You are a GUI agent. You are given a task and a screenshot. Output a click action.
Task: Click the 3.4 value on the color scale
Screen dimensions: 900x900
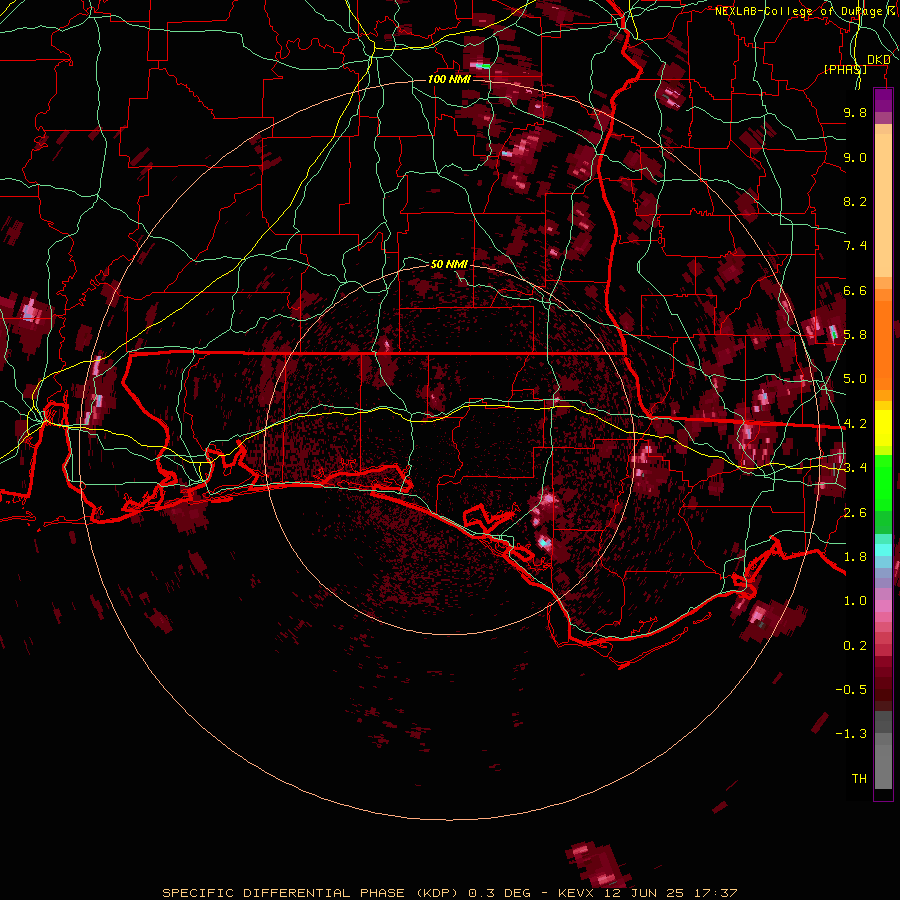[855, 468]
